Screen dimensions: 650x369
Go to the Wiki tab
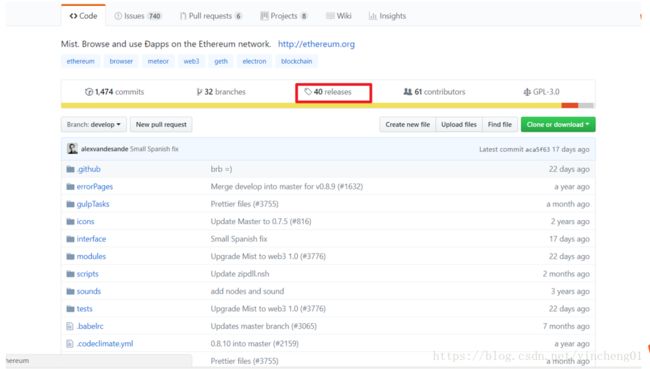click(339, 16)
